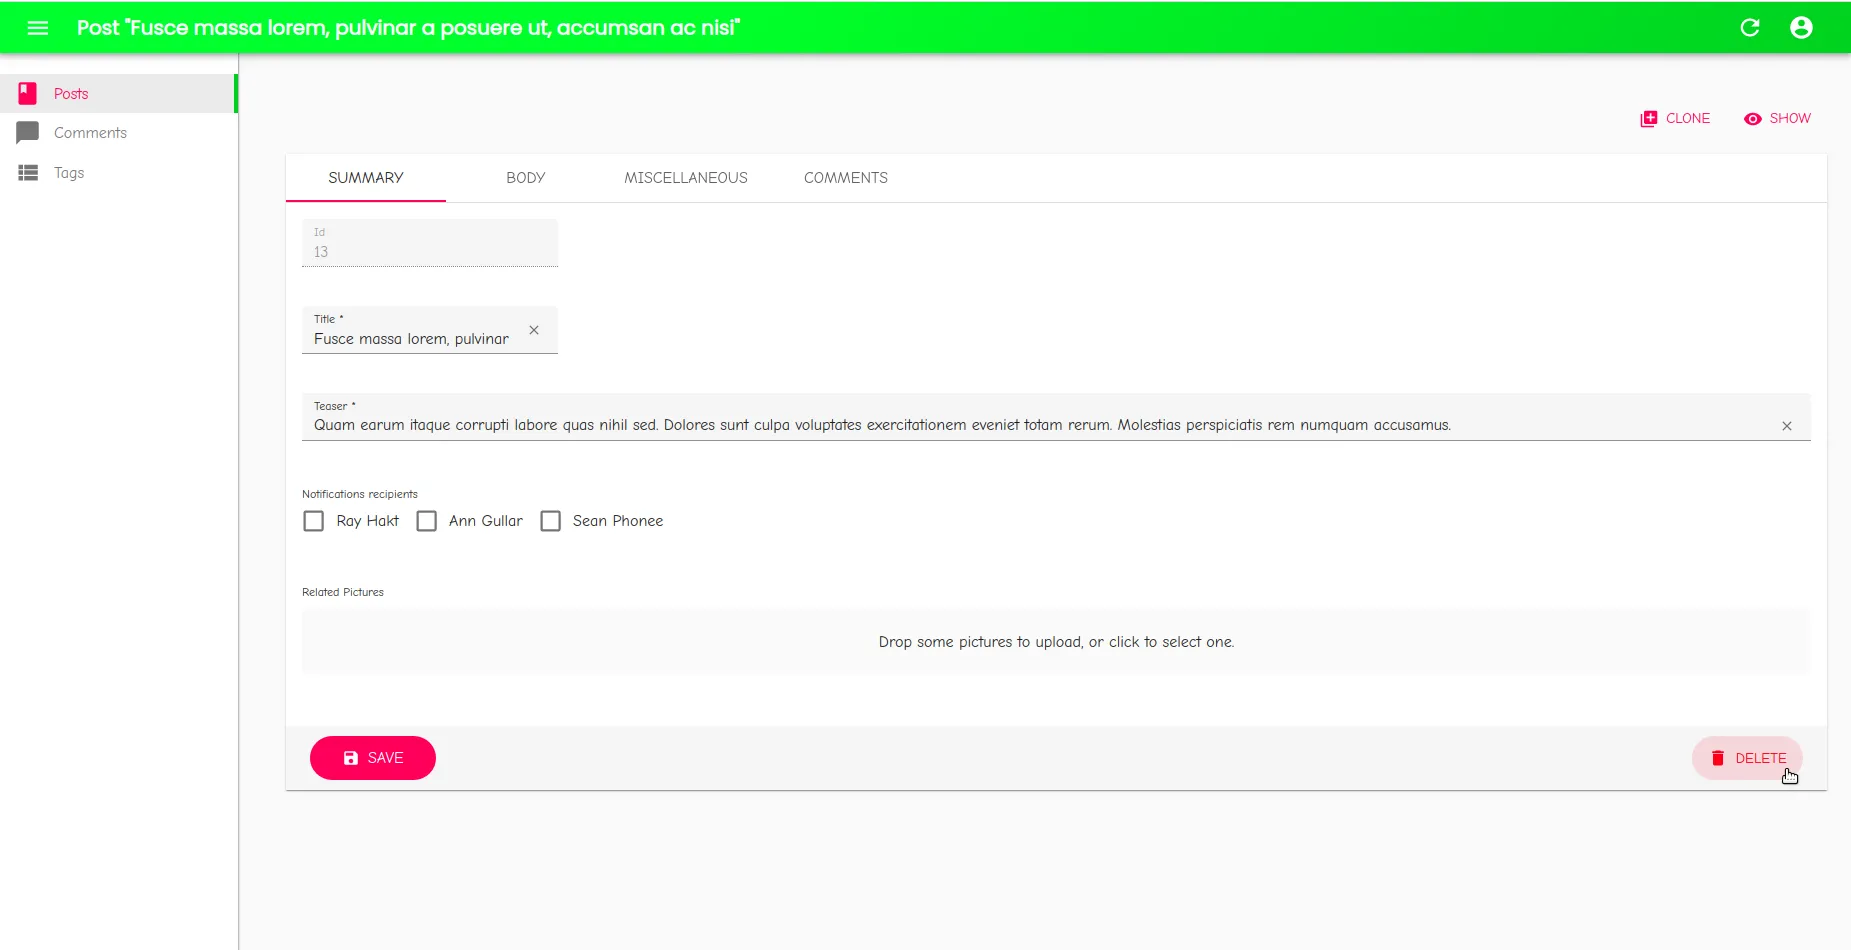Check the Ray Hakt recipient checkbox
The height and width of the screenshot is (950, 1851).
tap(314, 521)
